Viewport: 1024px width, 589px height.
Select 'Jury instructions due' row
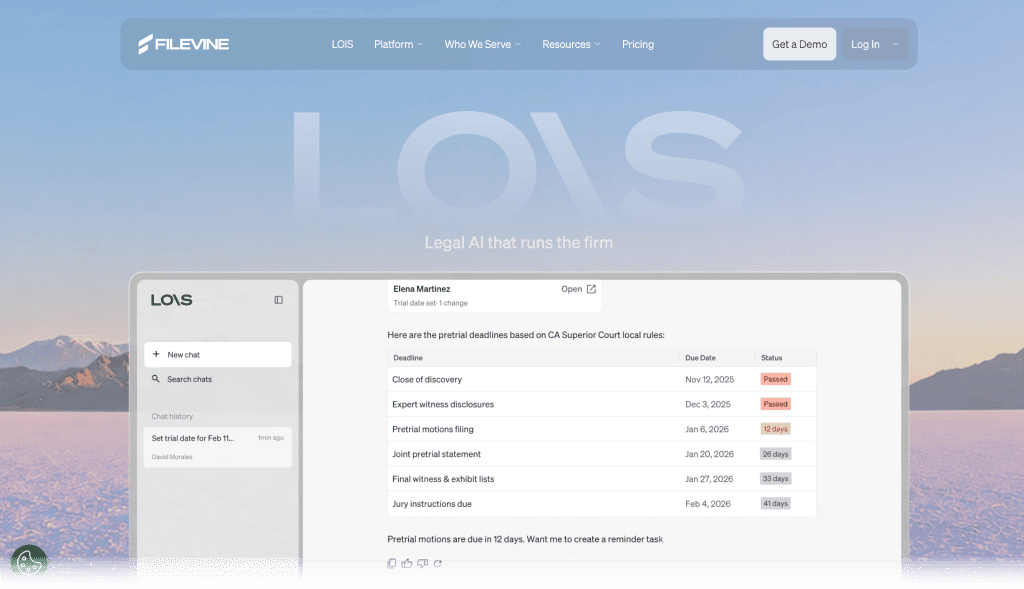(601, 503)
